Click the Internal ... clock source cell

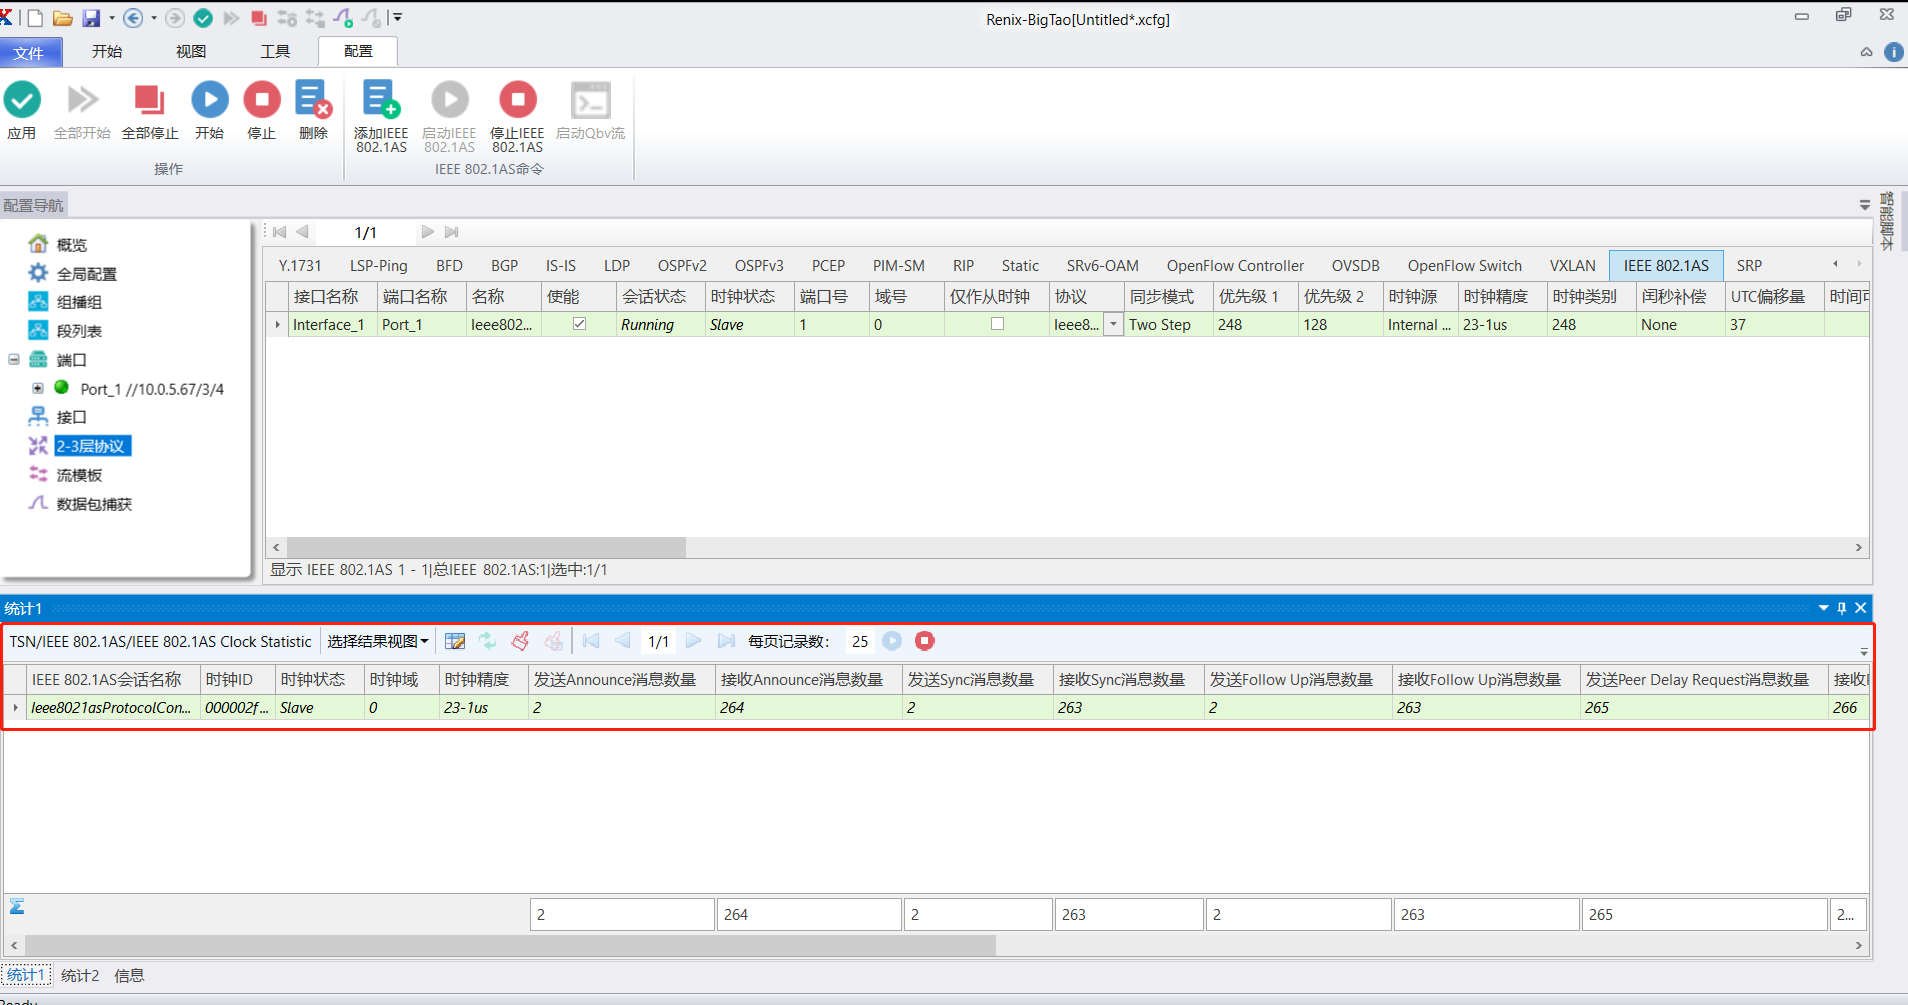pos(1419,324)
